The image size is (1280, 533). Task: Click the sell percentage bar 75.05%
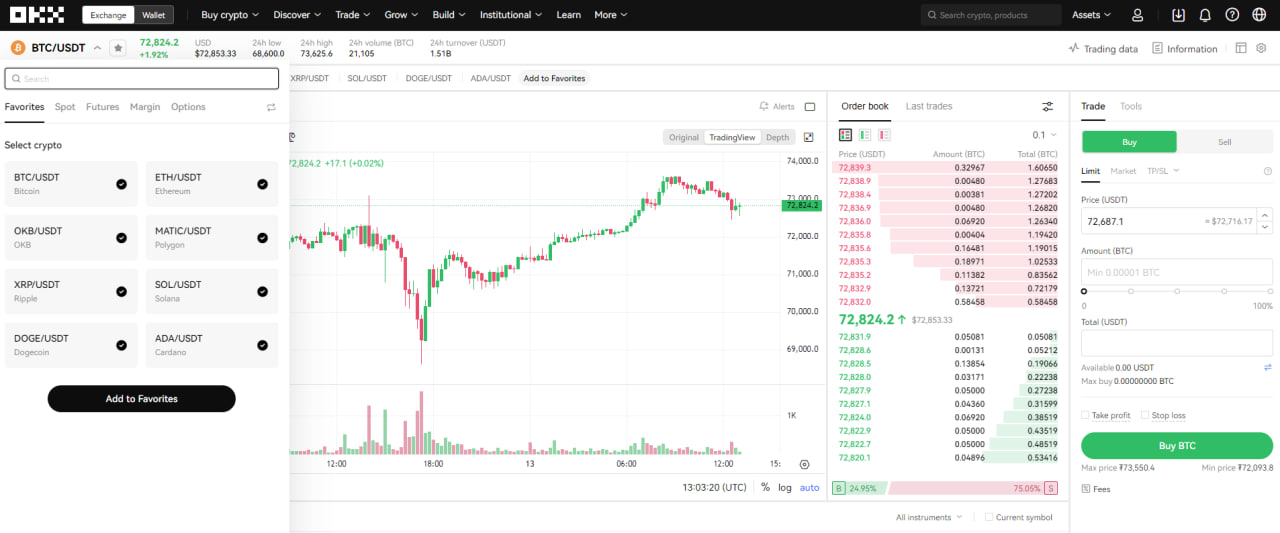tap(972, 488)
